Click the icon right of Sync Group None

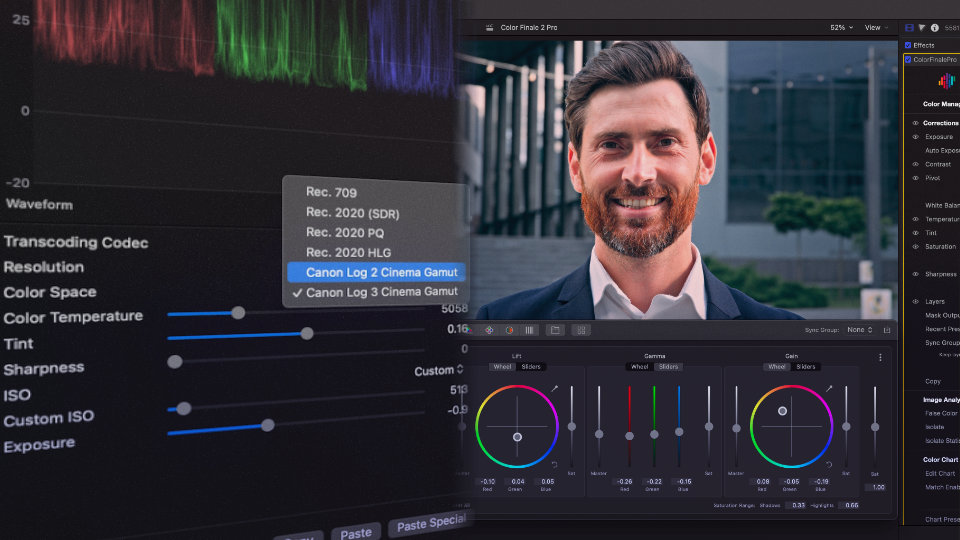tap(887, 330)
